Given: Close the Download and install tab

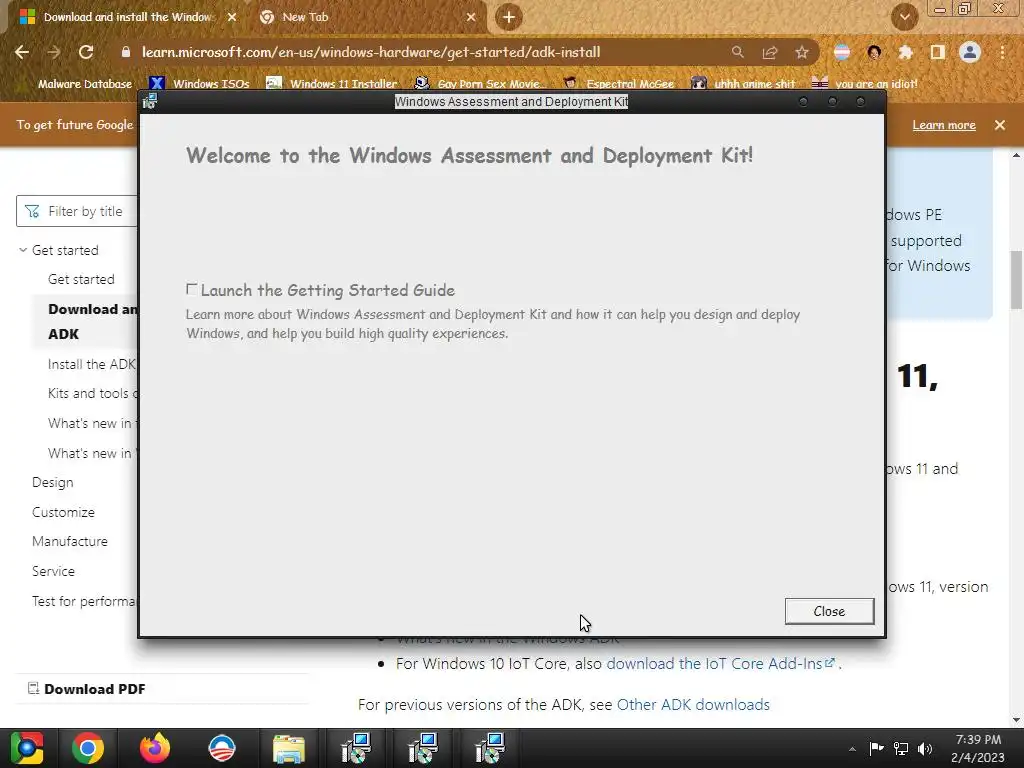Looking at the screenshot, I should point(232,17).
